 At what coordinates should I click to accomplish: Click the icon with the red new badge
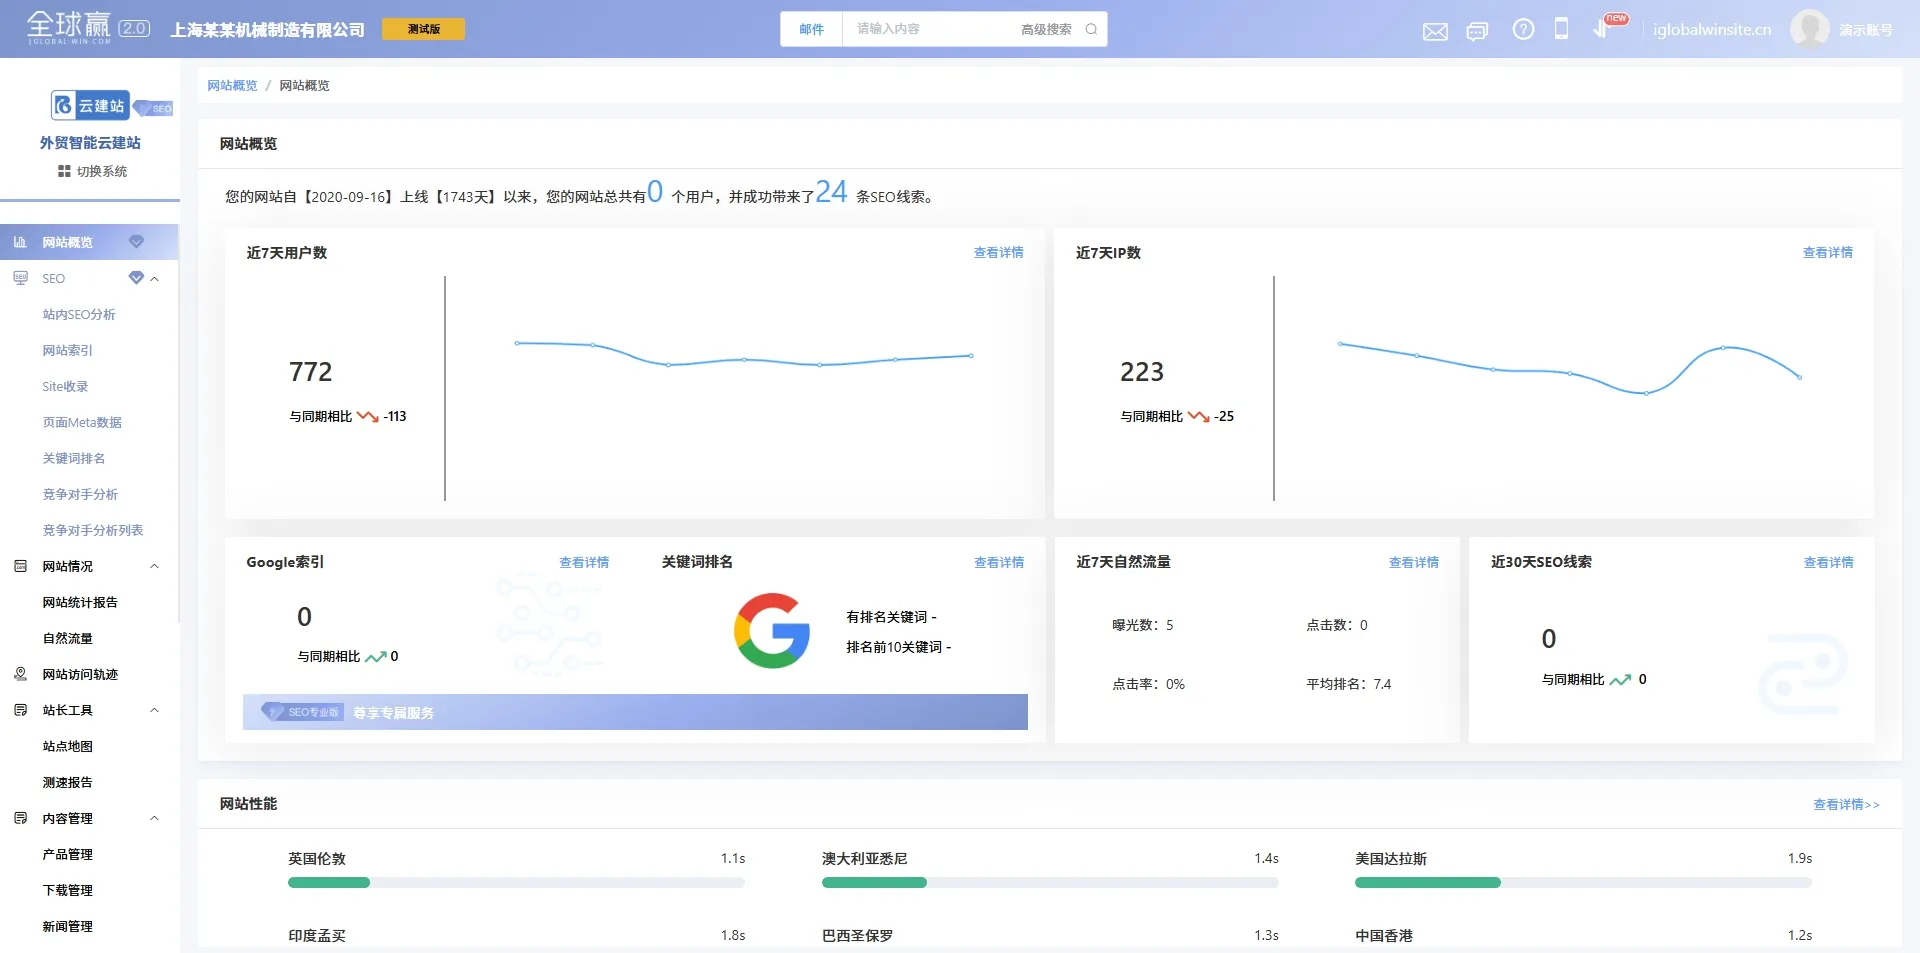point(1602,29)
